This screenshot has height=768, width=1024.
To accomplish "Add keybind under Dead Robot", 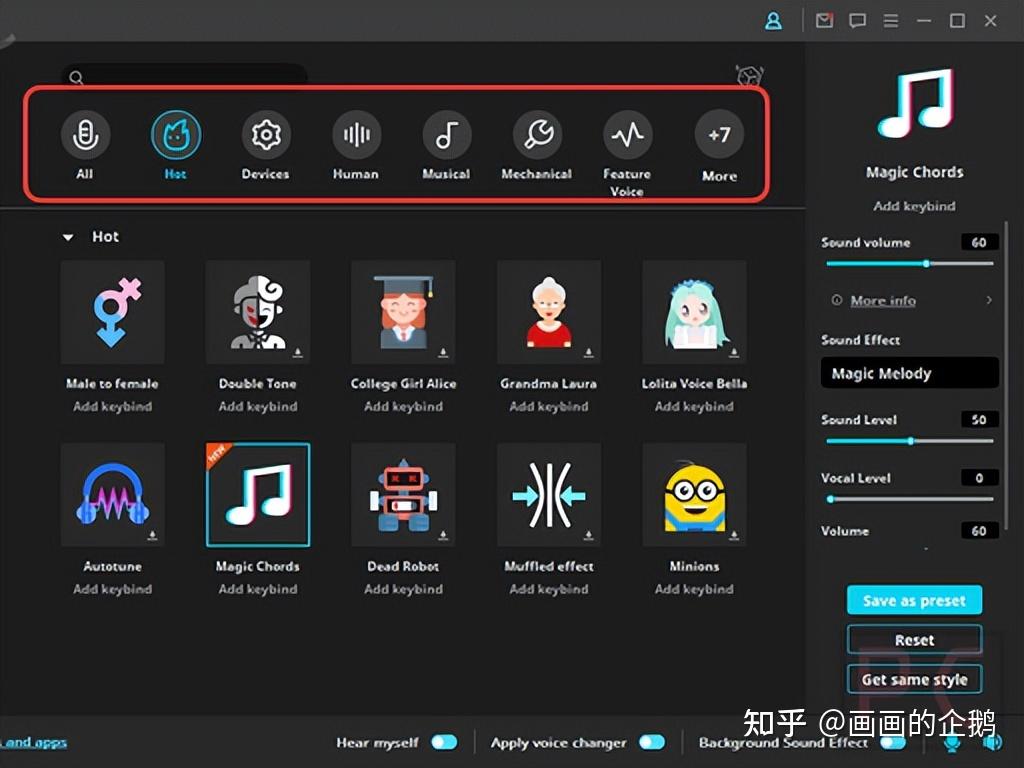I will (404, 589).
